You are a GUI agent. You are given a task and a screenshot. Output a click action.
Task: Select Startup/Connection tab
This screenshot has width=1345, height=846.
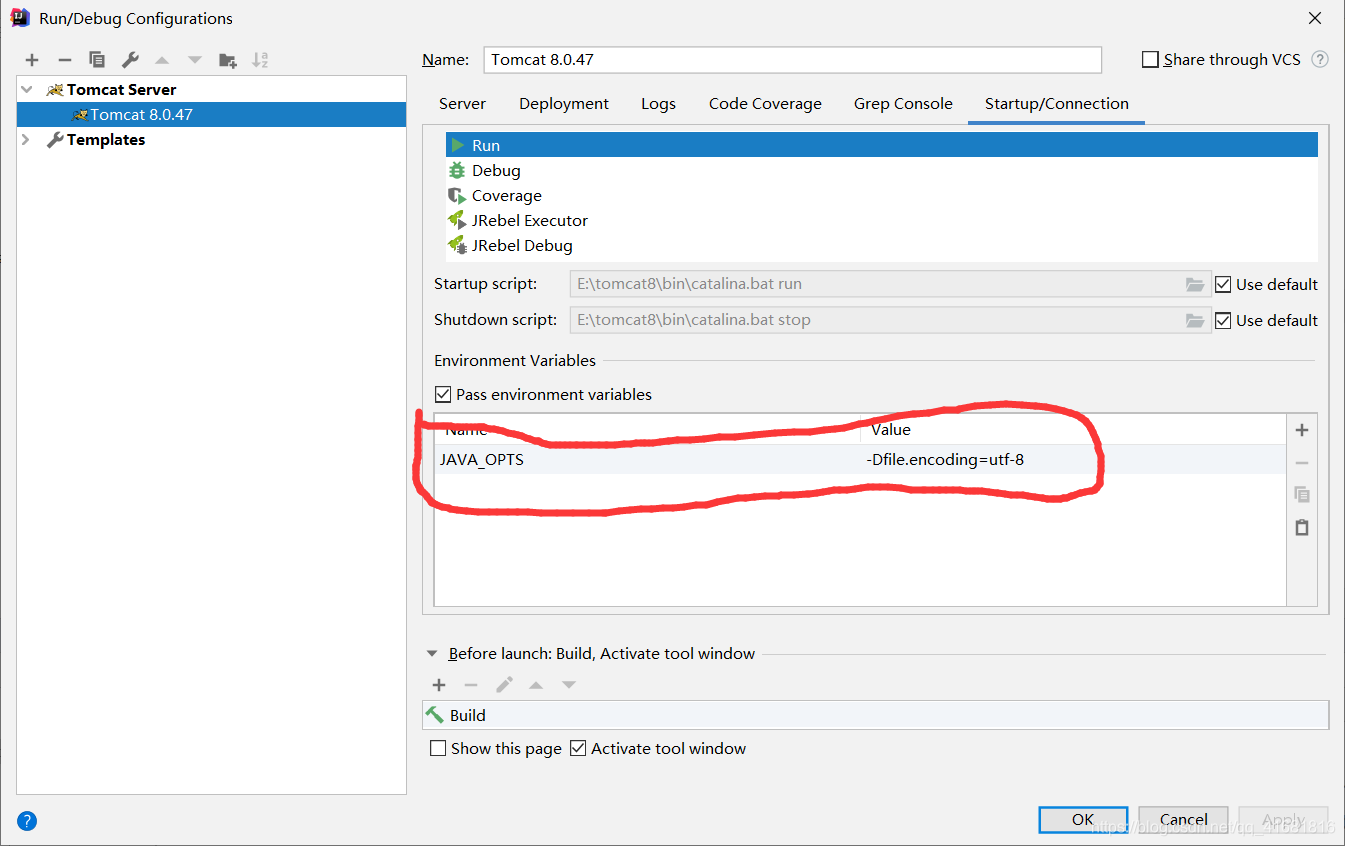pyautogui.click(x=1057, y=104)
